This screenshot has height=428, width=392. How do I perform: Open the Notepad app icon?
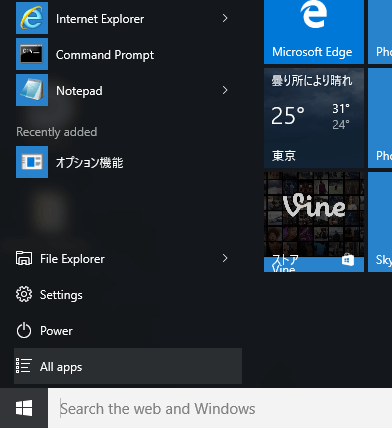pos(32,90)
